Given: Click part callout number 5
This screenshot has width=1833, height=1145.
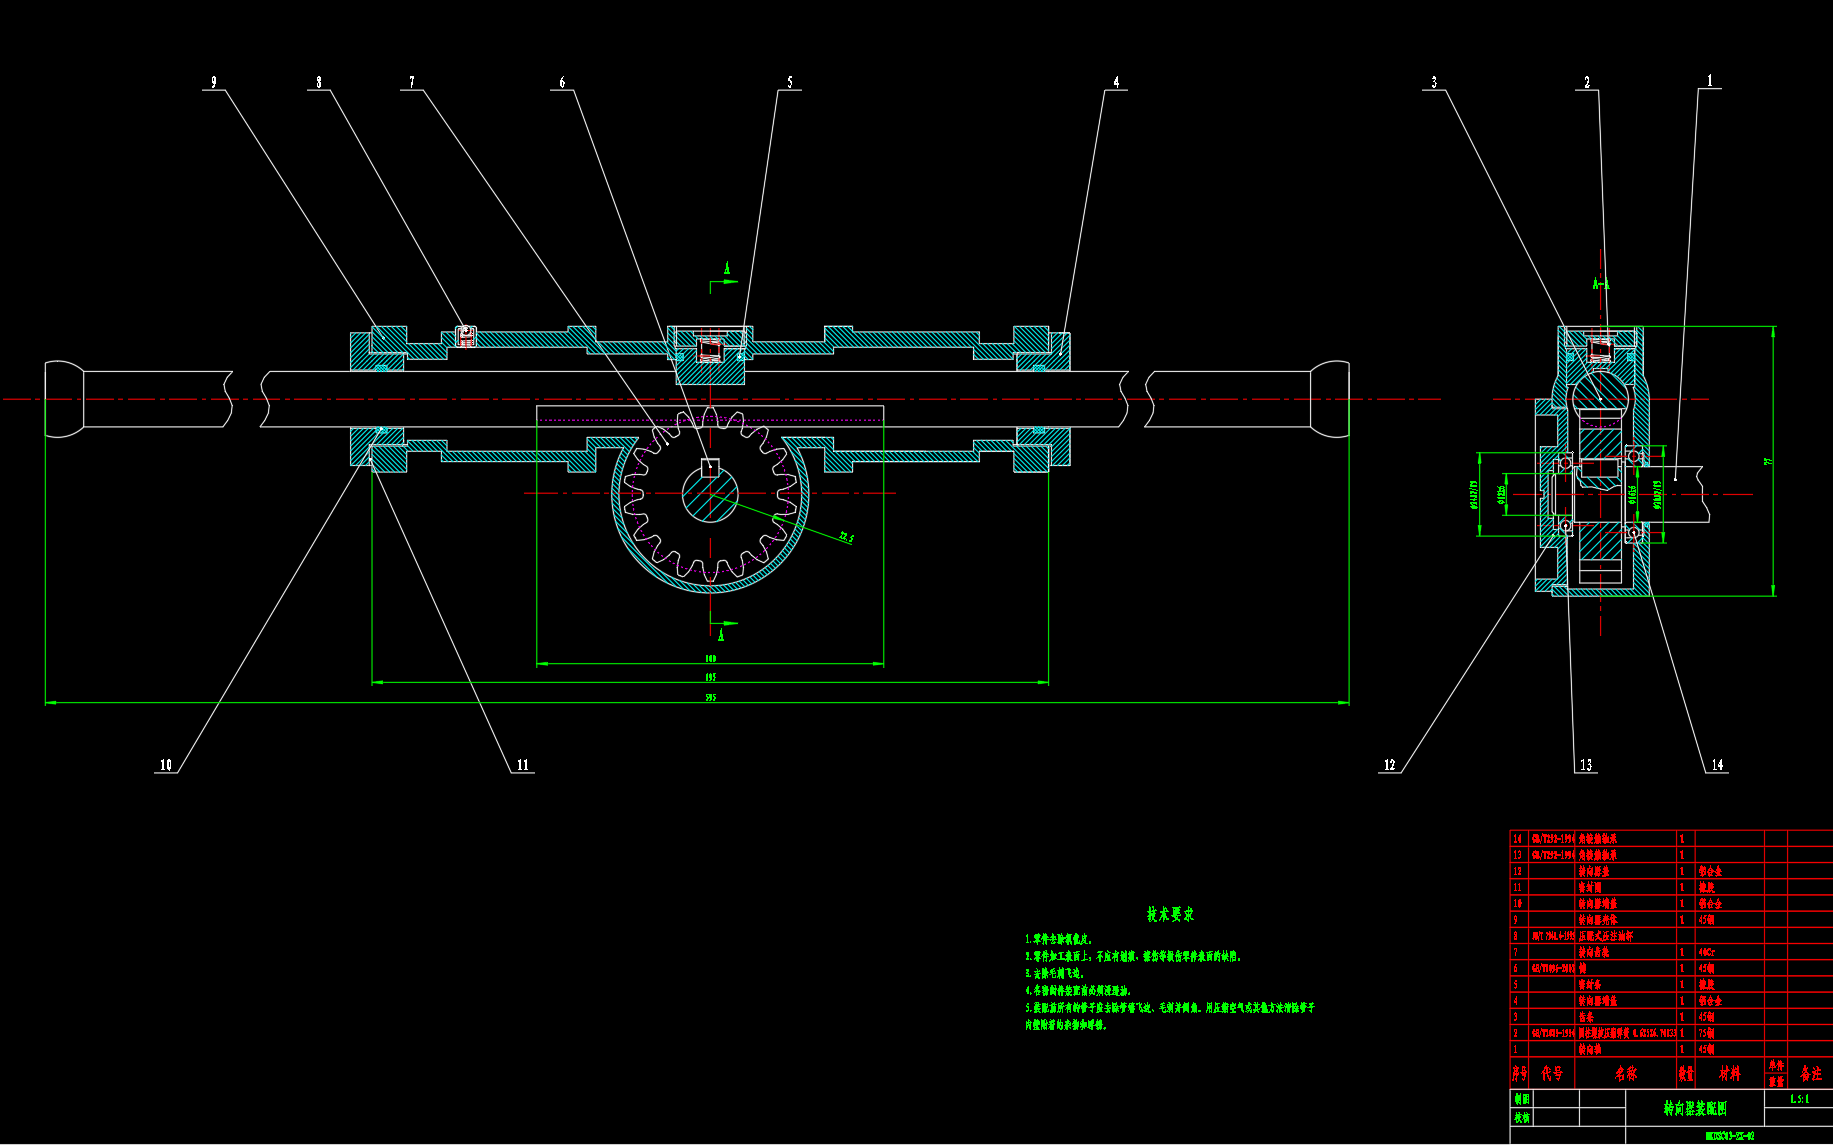Looking at the screenshot, I should [790, 82].
